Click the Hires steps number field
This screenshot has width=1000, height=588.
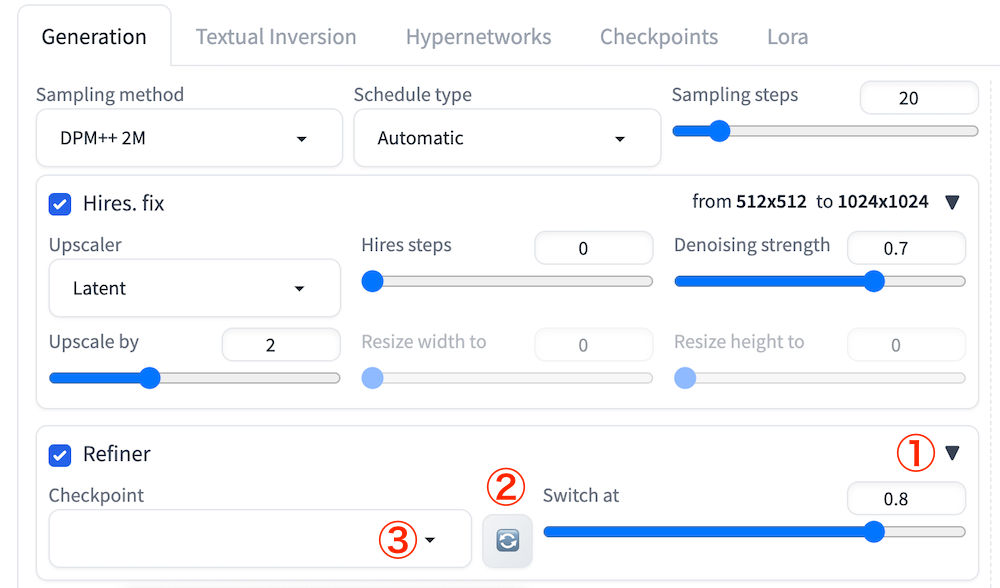click(593, 248)
